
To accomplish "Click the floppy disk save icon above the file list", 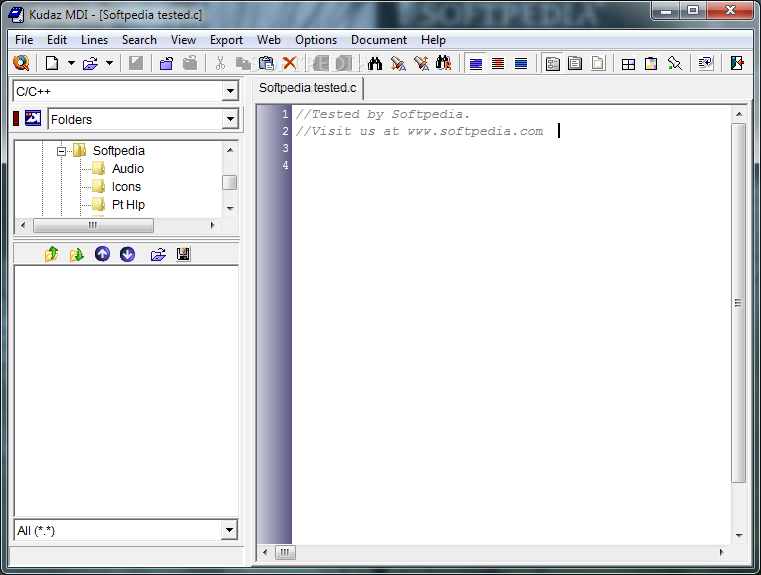I will [183, 254].
